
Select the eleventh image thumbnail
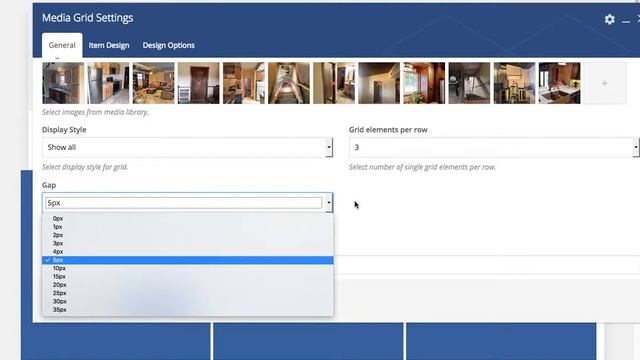(x=514, y=83)
